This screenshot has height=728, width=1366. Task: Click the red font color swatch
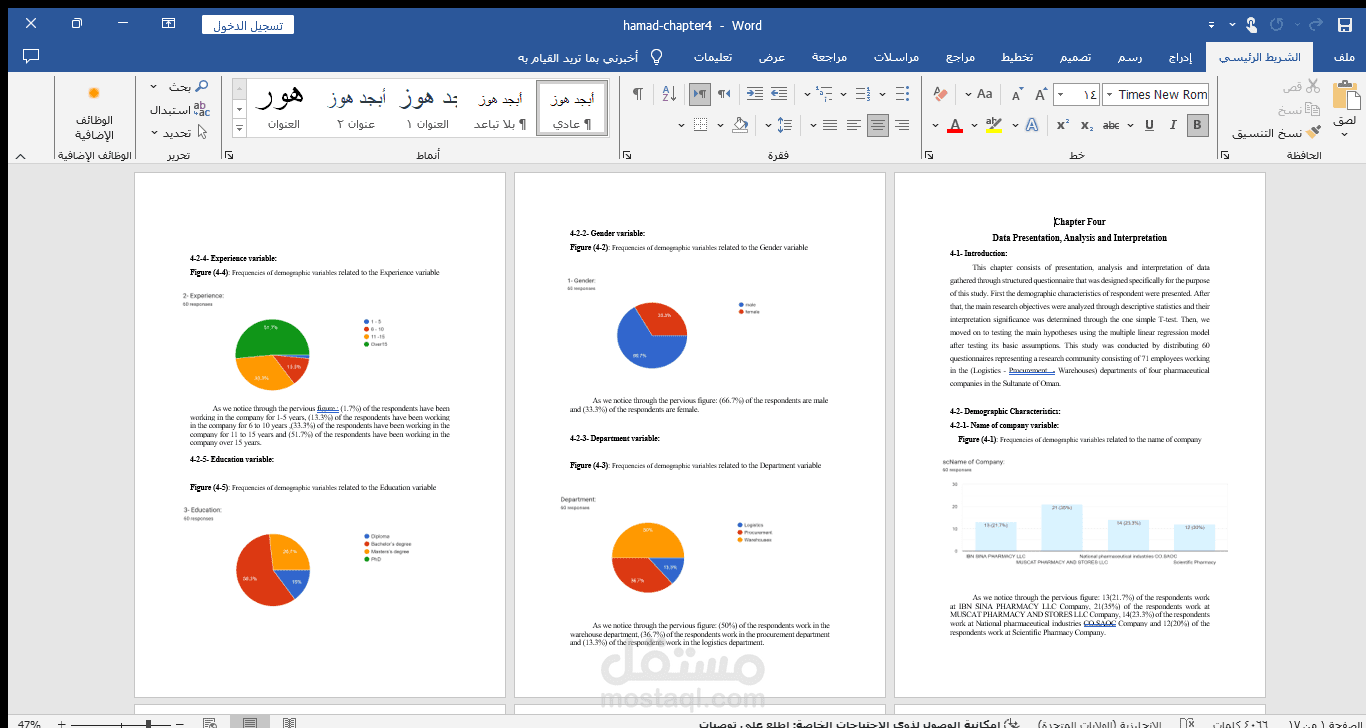[955, 125]
